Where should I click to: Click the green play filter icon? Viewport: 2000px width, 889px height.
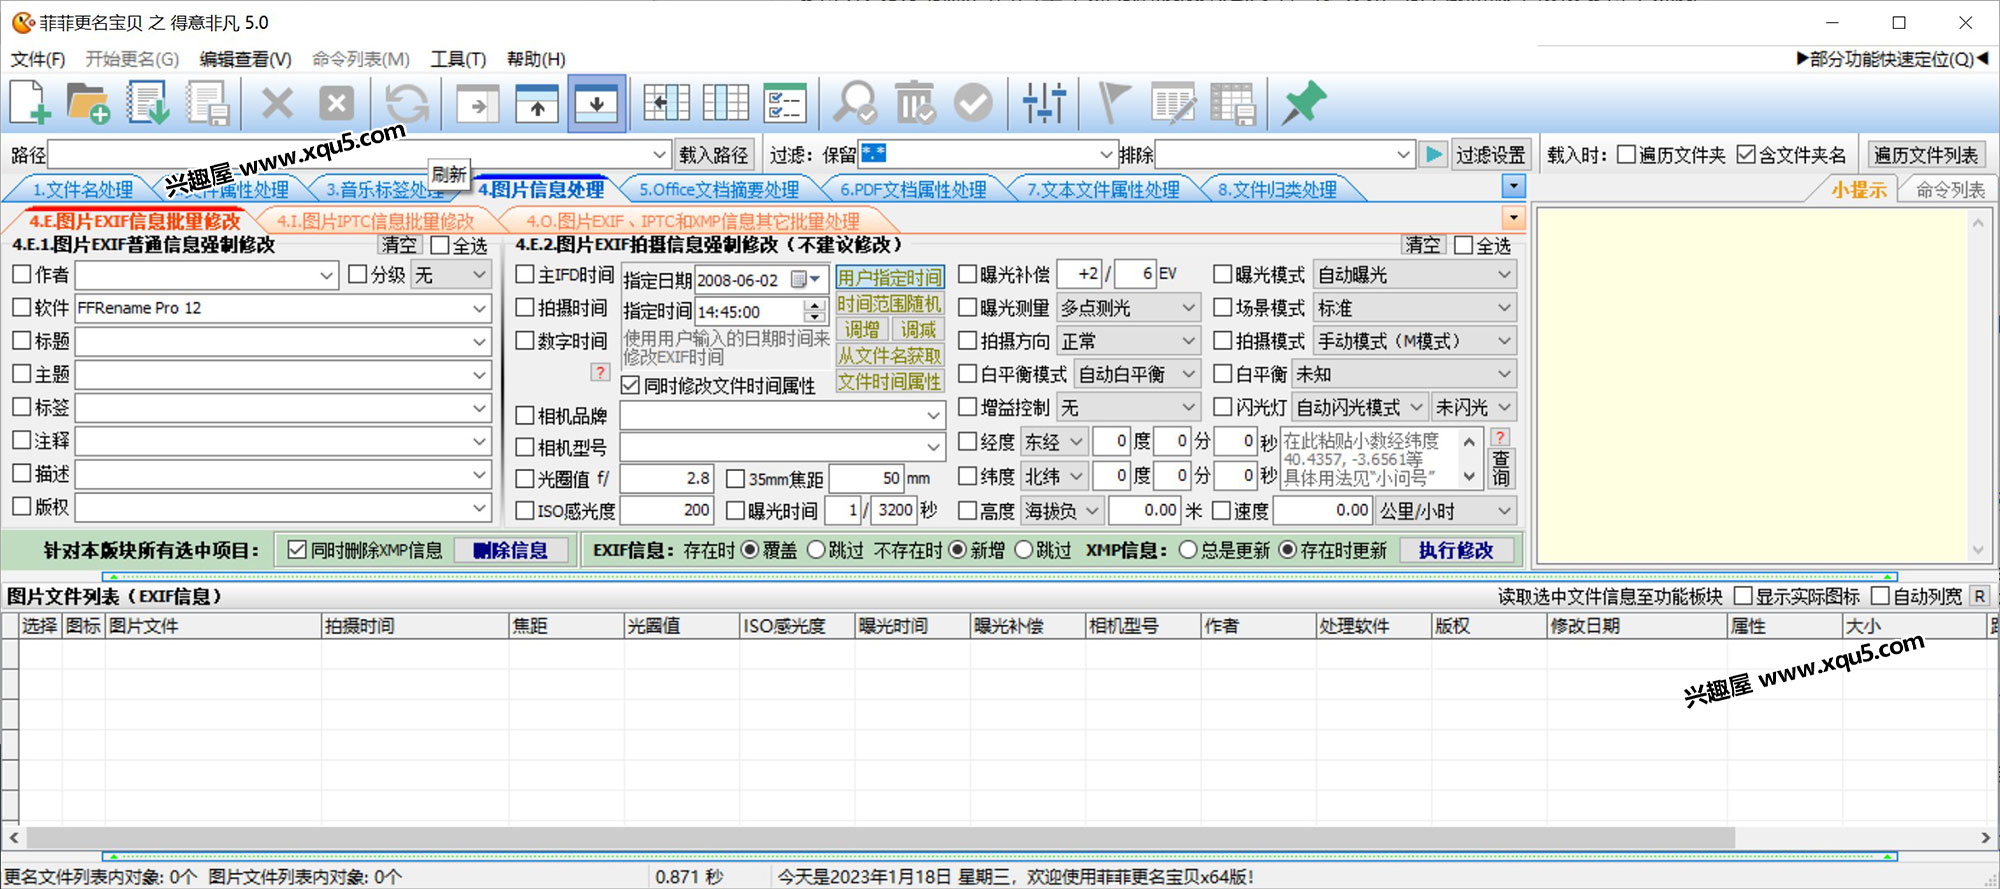pyautogui.click(x=1434, y=155)
